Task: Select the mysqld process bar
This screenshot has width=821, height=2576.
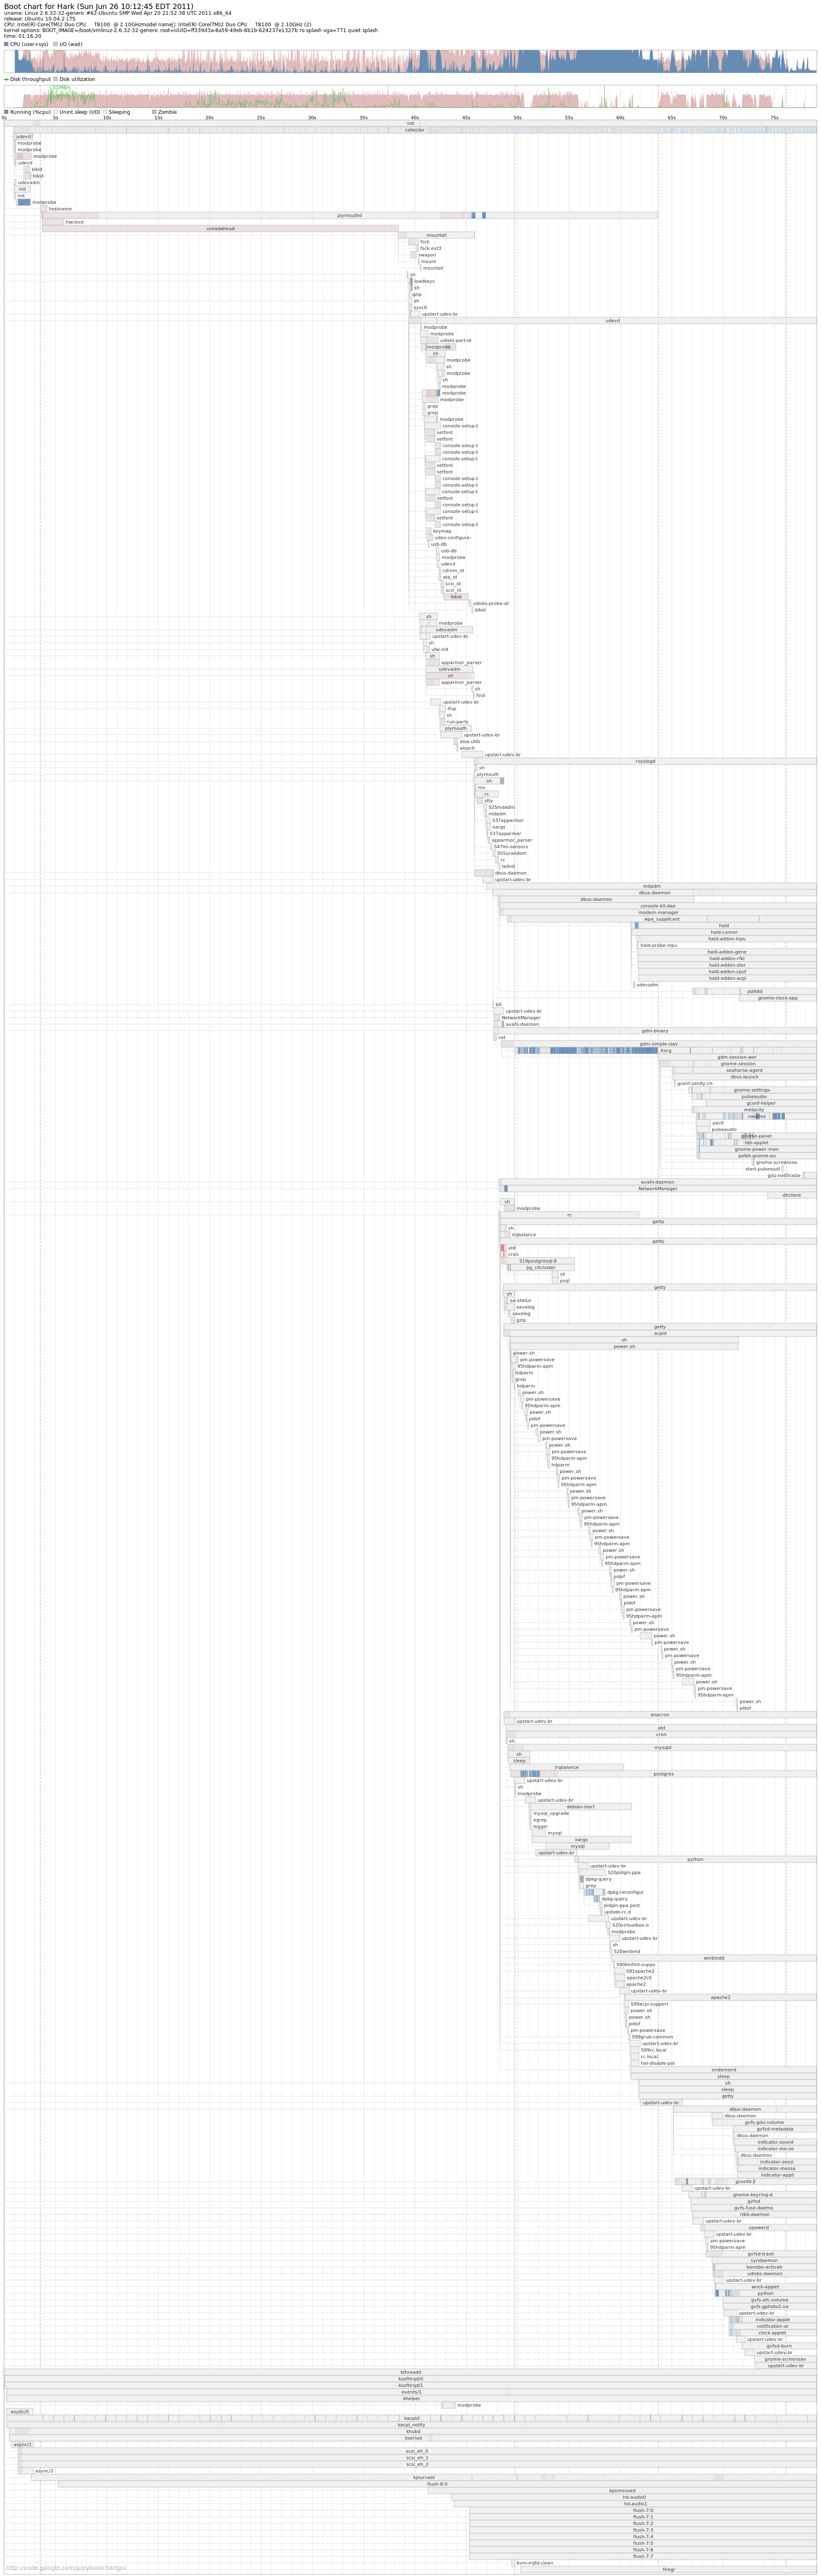Action: pyautogui.click(x=663, y=1747)
